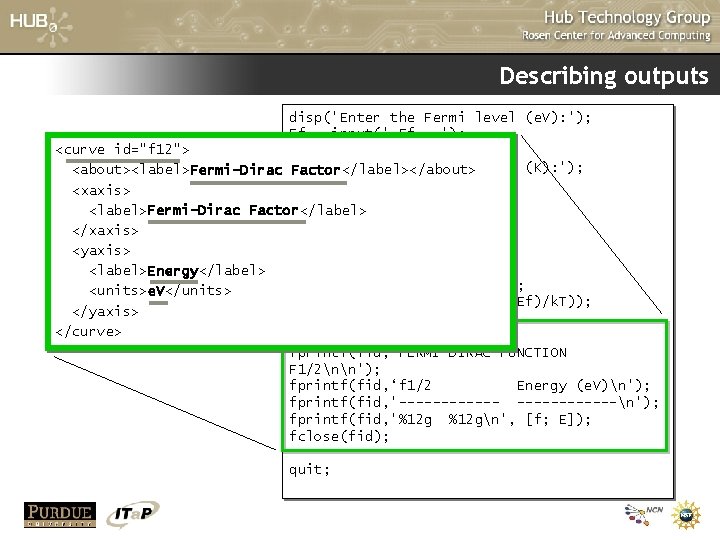Click the 'Hub Technology Group' header text

point(627,17)
